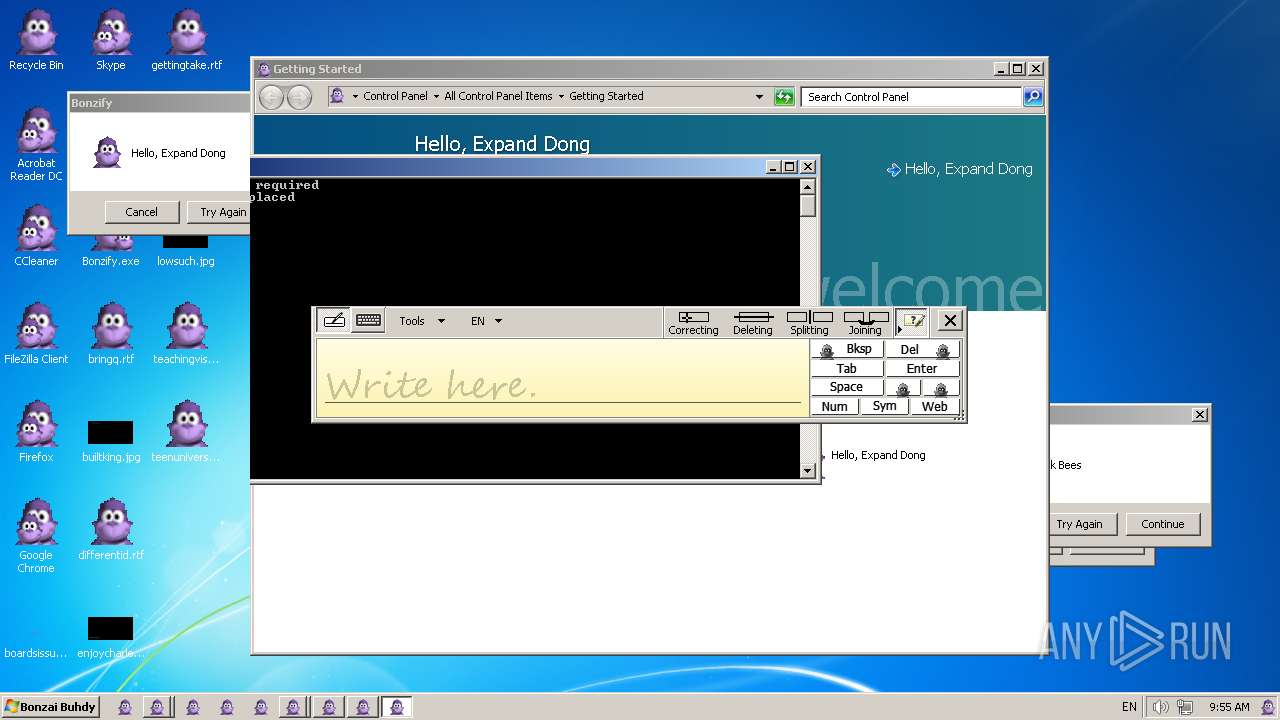Image resolution: width=1280 pixels, height=720 pixels.
Task: Select the enjoycharle... desktop file
Action: tap(111, 638)
